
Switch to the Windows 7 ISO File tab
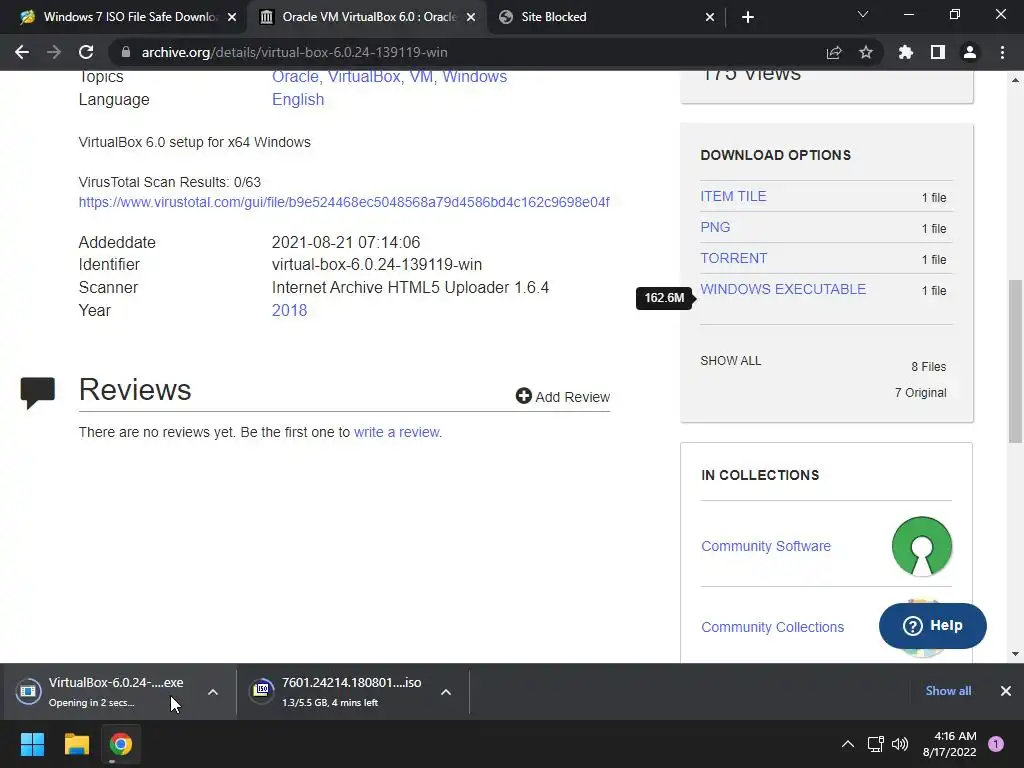[x=122, y=17]
